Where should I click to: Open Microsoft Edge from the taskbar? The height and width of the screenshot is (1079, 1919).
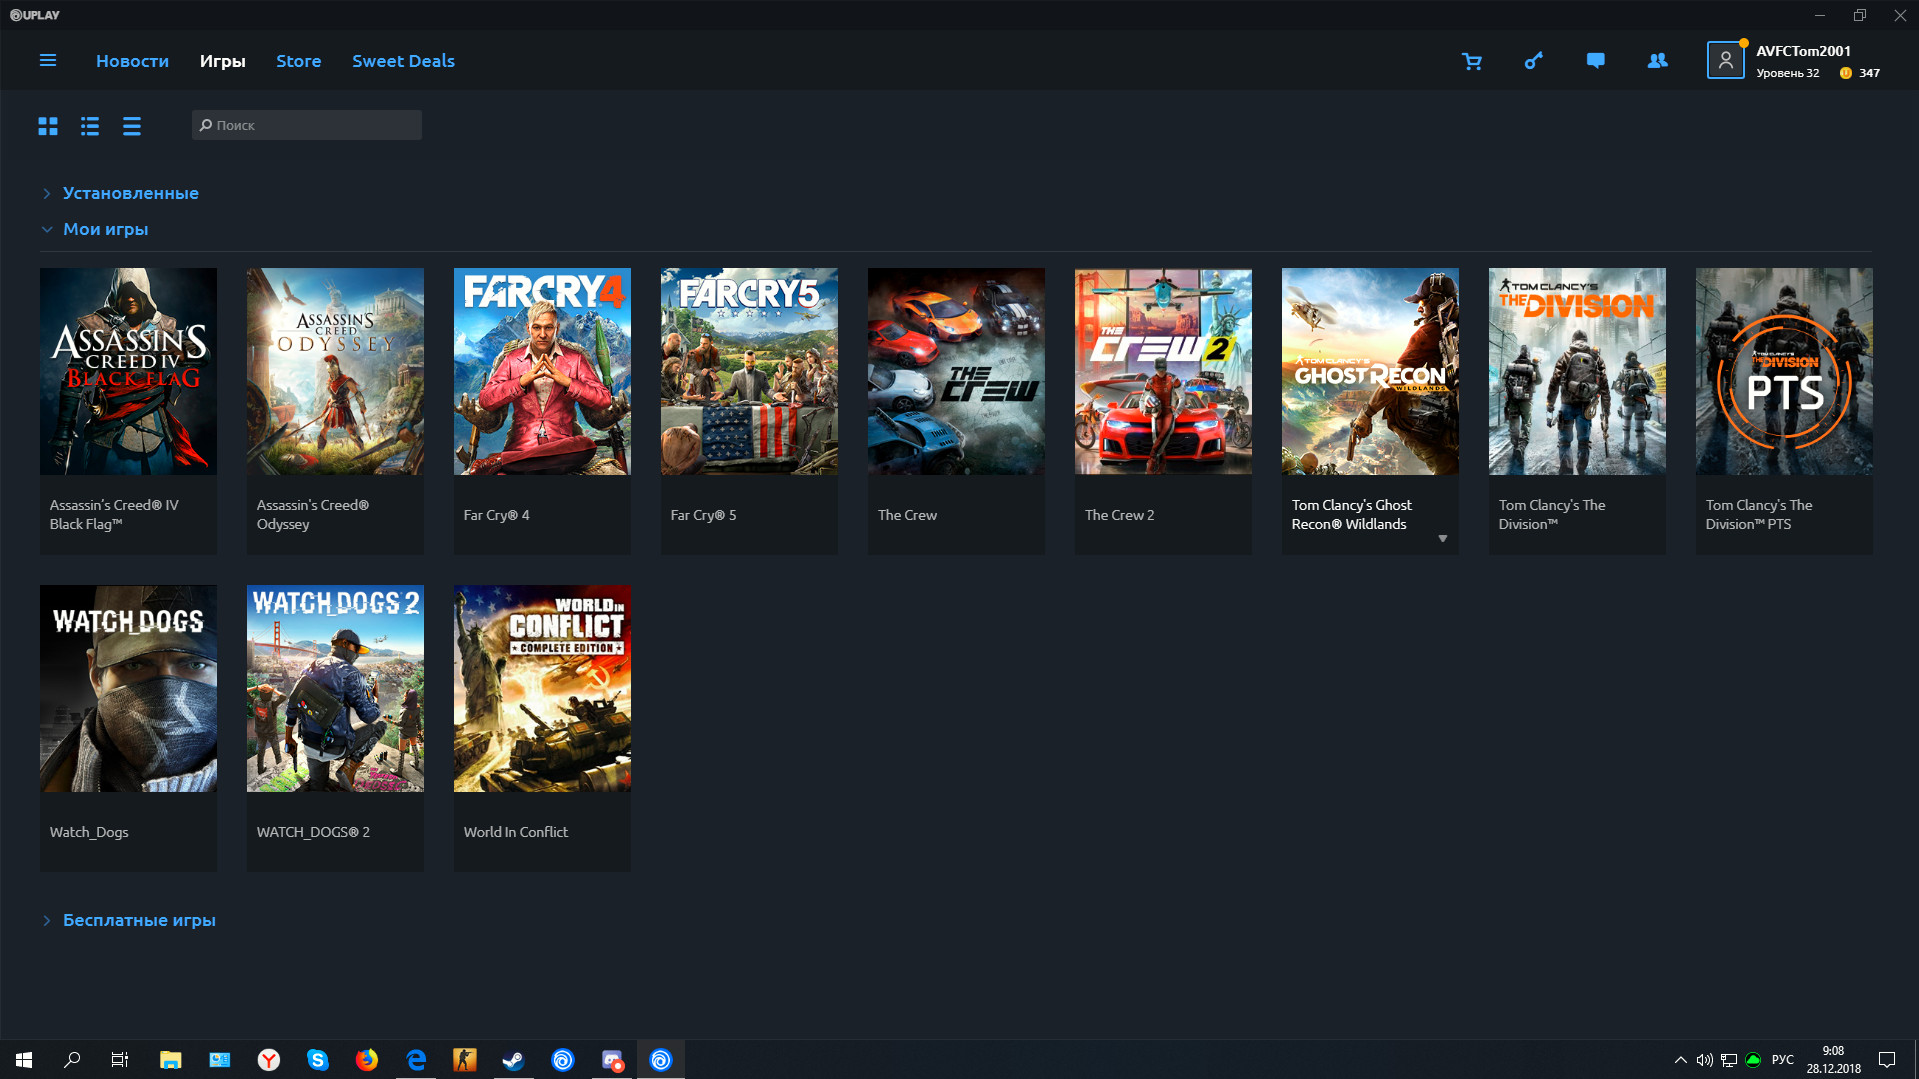tap(416, 1060)
